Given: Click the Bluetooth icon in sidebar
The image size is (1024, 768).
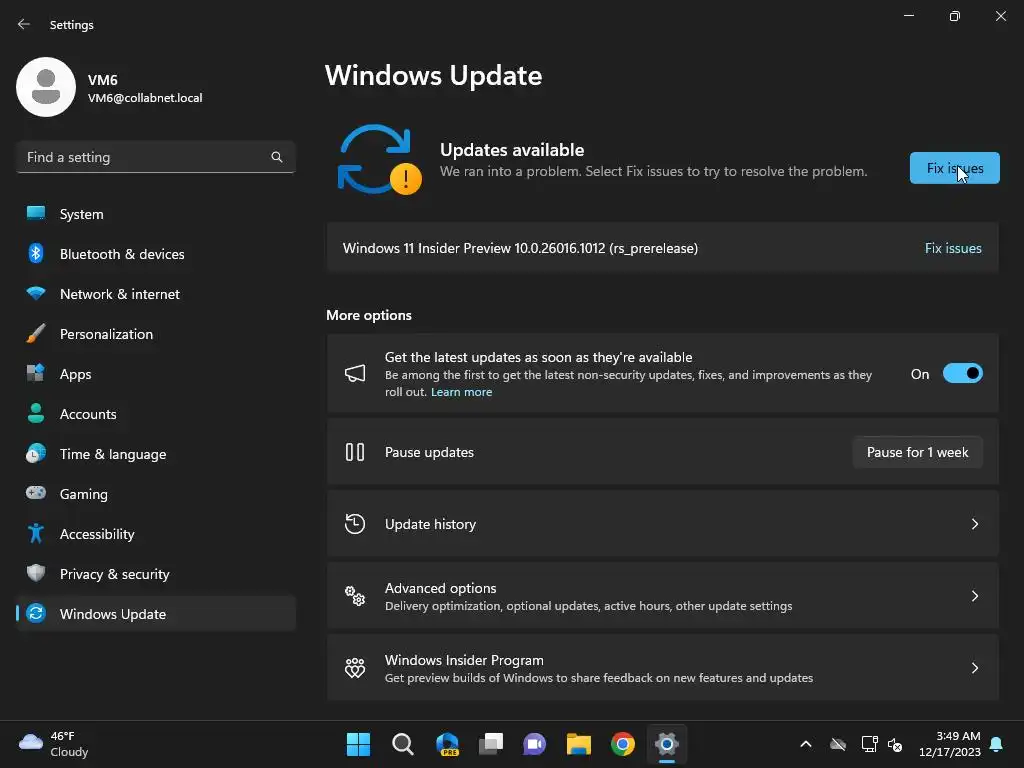Looking at the screenshot, I should pos(36,253).
